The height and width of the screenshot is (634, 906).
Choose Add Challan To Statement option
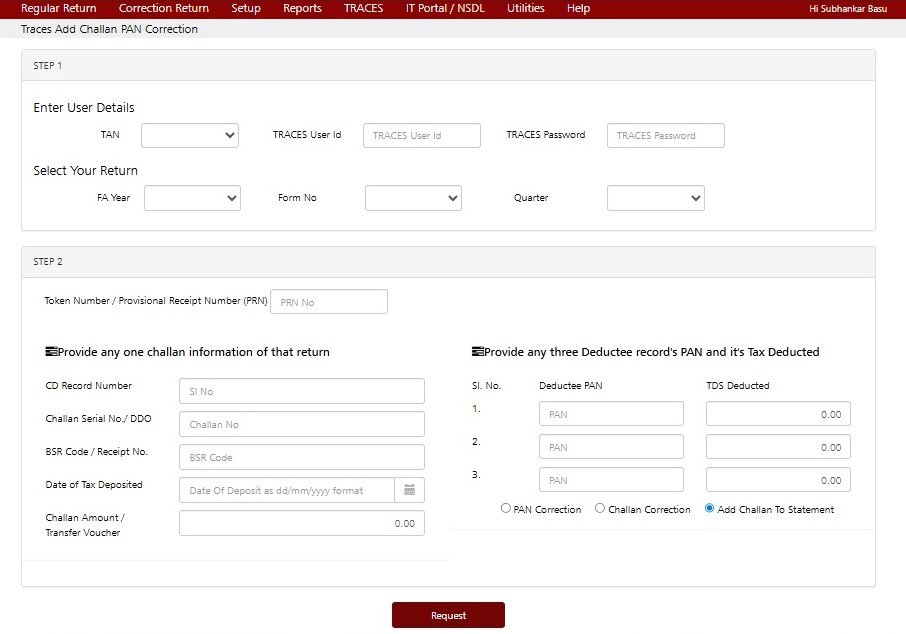pyautogui.click(x=709, y=508)
